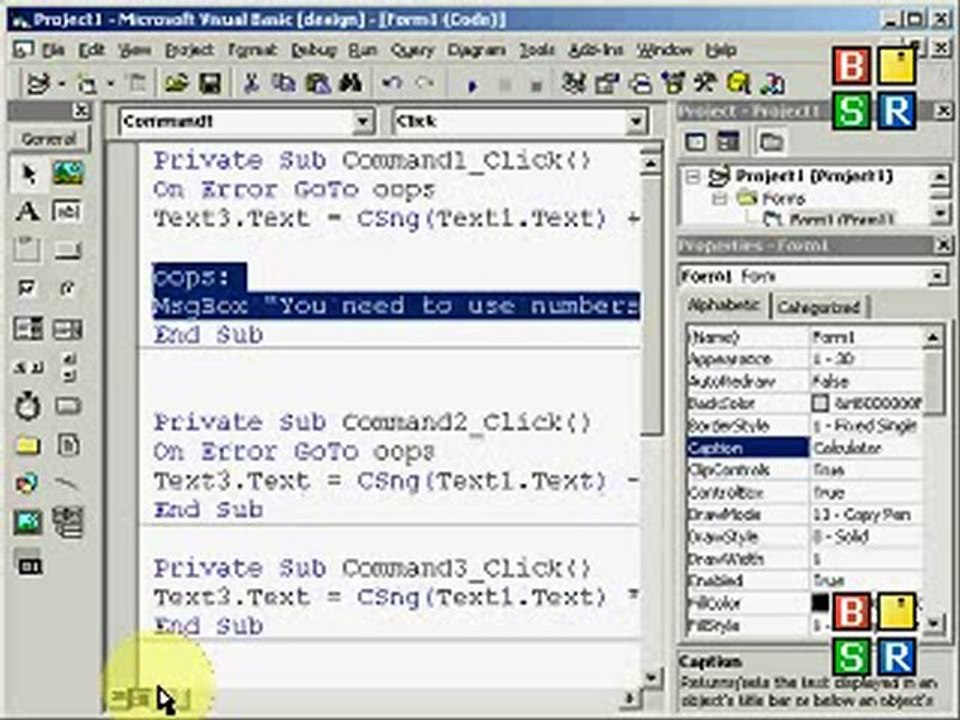Select the Data control in the toolbox

[67, 522]
